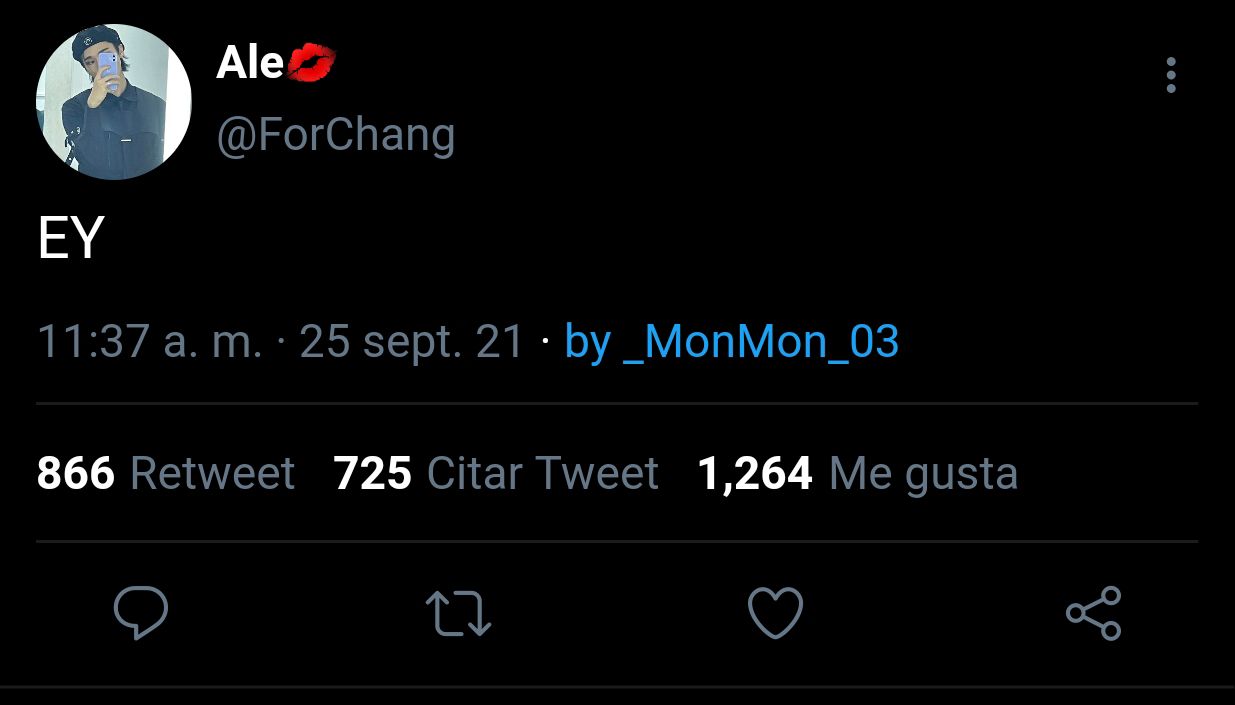1235x705 pixels.
Task: Click the word Retweet in the stats
Action: (213, 473)
